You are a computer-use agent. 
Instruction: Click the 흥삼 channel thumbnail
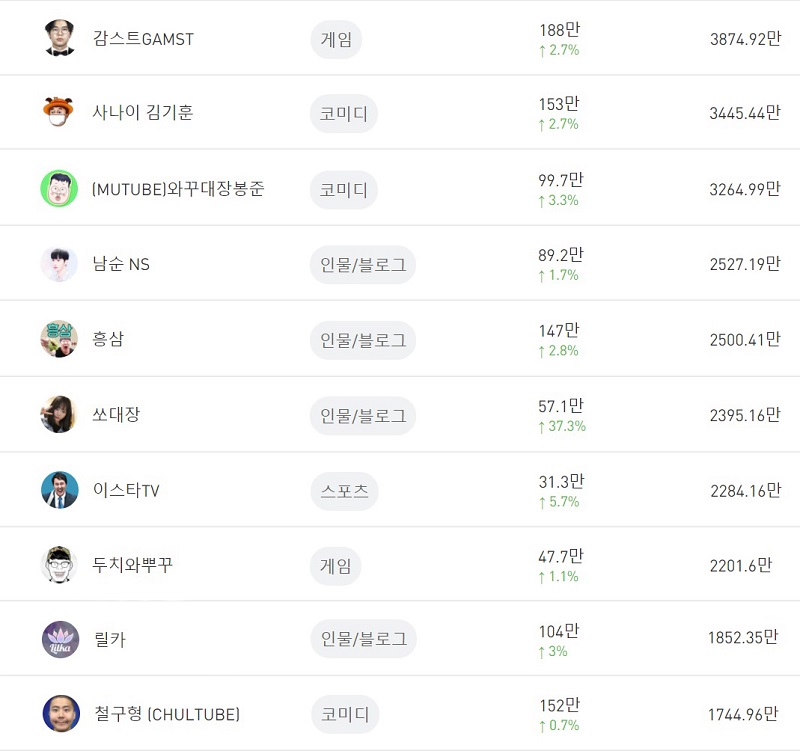(x=59, y=339)
